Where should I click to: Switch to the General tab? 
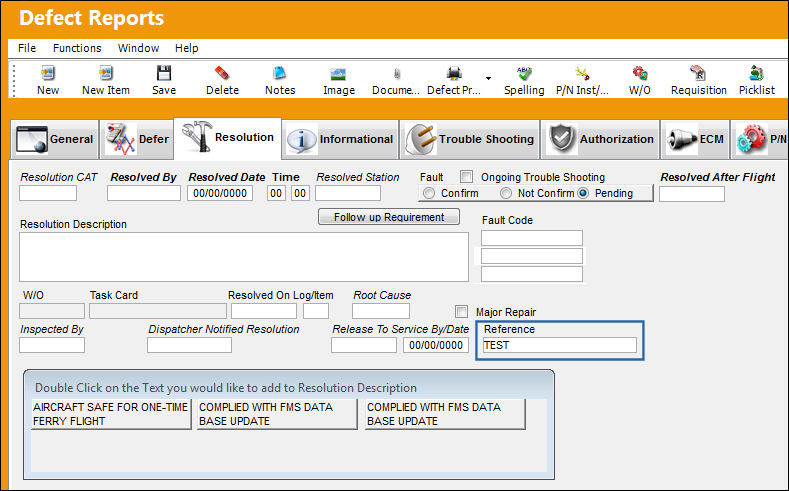tap(54, 139)
